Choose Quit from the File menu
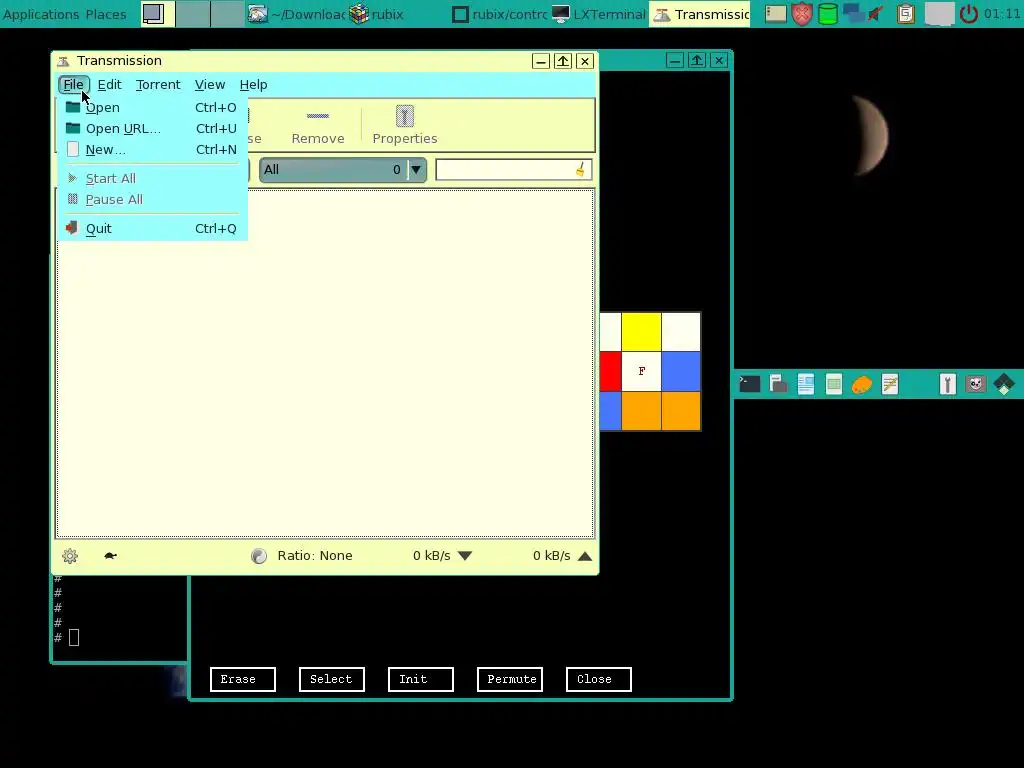This screenshot has width=1024, height=768. click(x=152, y=229)
